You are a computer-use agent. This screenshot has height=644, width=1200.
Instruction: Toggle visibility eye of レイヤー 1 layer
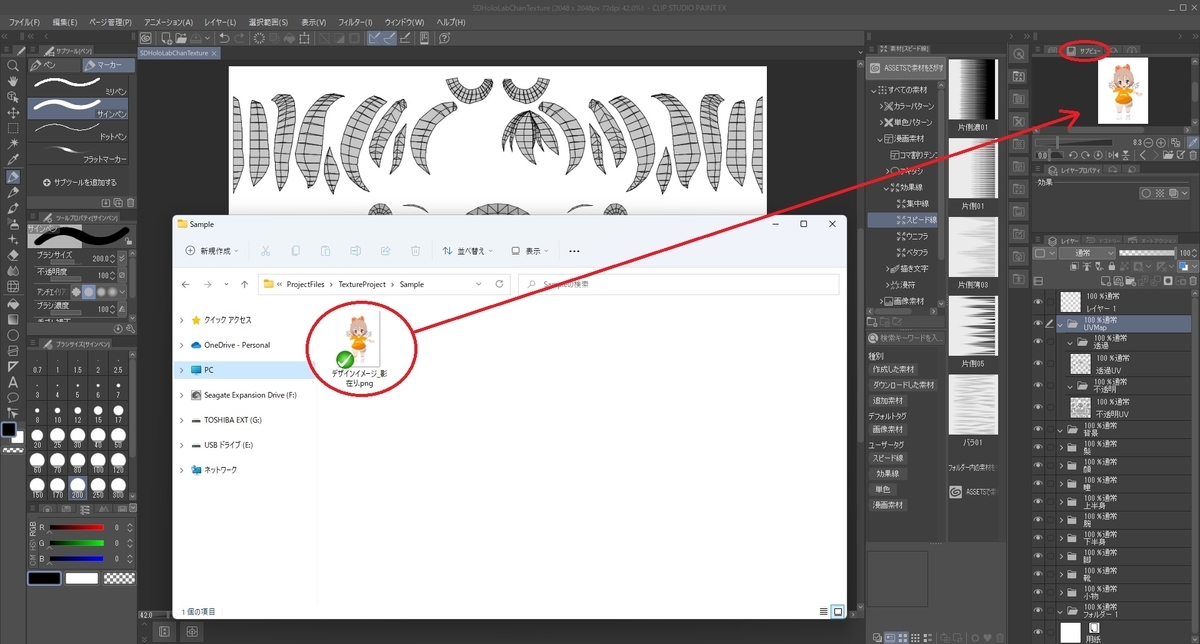pyautogui.click(x=1037, y=303)
